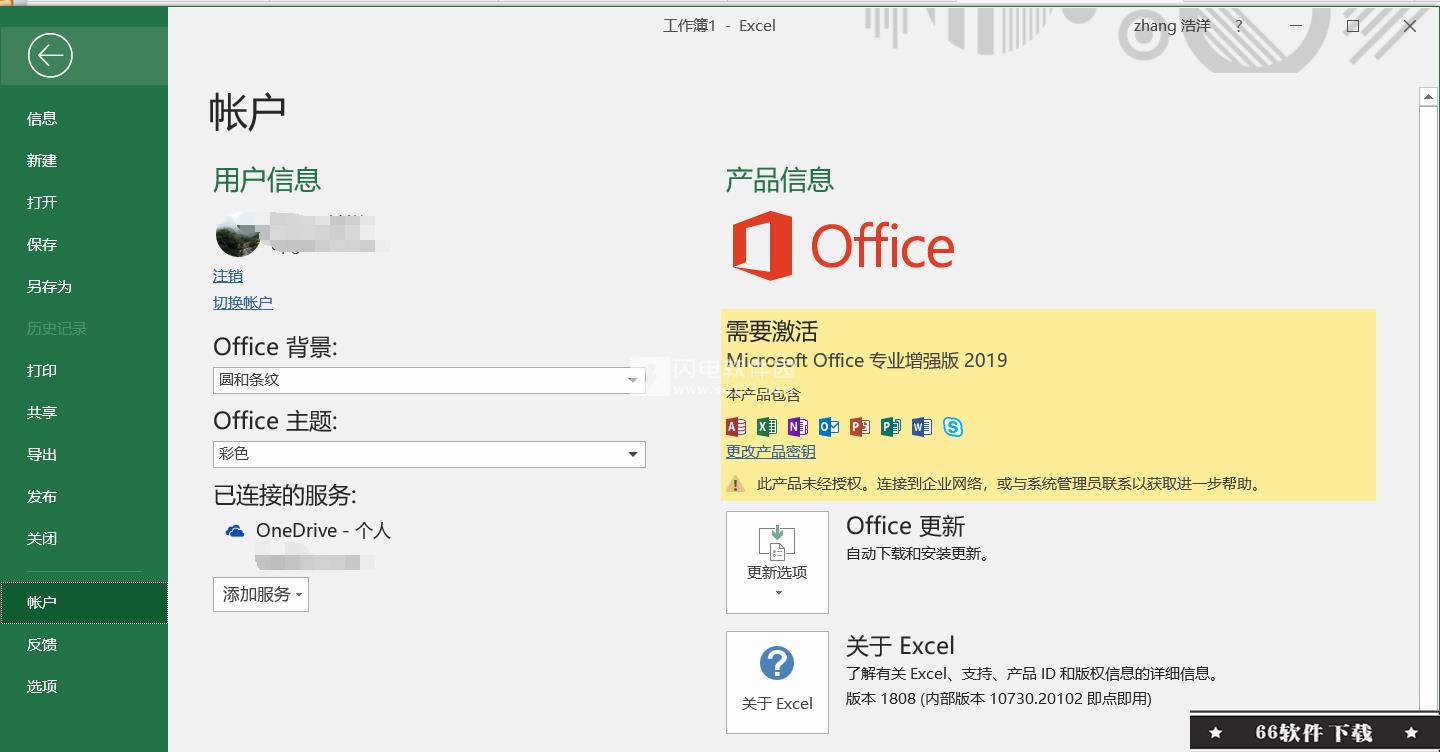Select 帐户 in the sidebar

[84, 602]
